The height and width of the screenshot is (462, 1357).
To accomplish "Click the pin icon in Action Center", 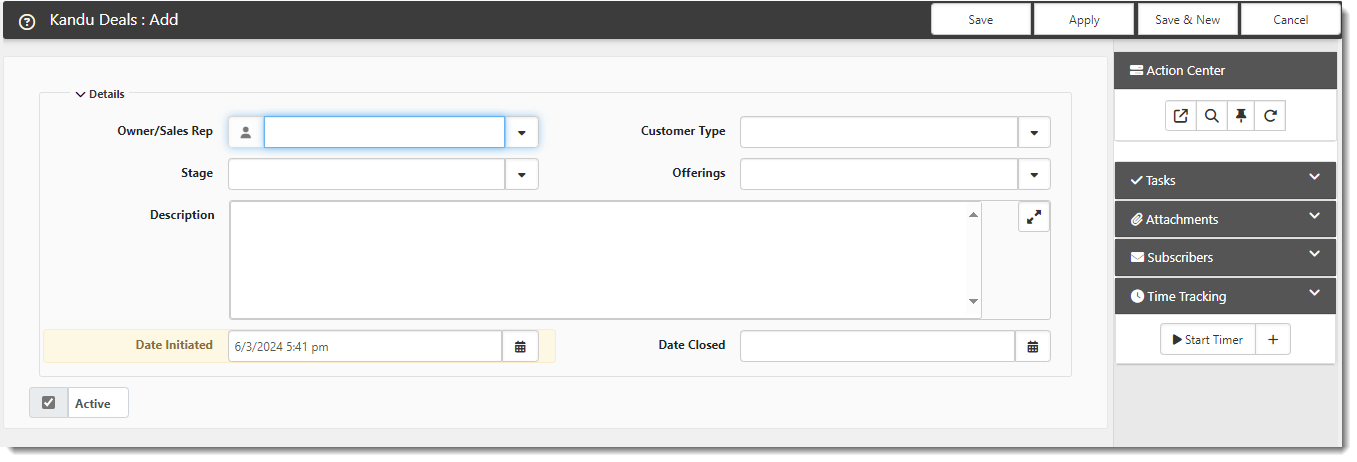I will tap(1241, 116).
